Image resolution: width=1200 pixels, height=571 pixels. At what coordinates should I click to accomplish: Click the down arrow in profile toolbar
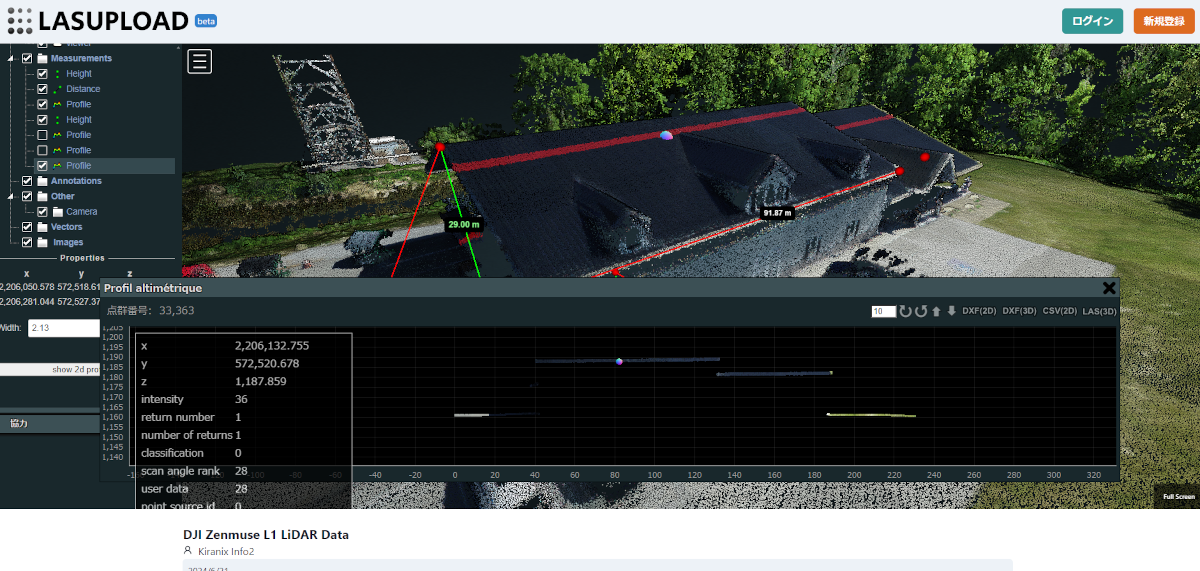(x=951, y=311)
